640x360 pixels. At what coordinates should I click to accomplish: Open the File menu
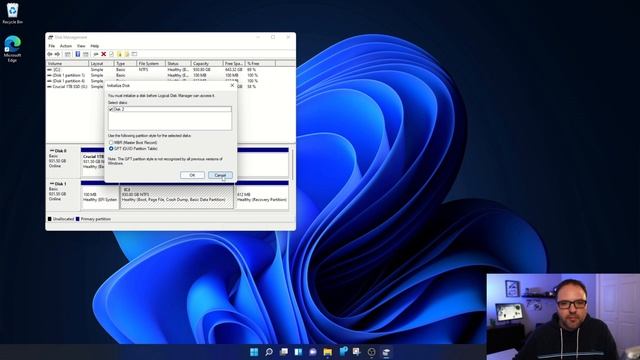(x=51, y=46)
